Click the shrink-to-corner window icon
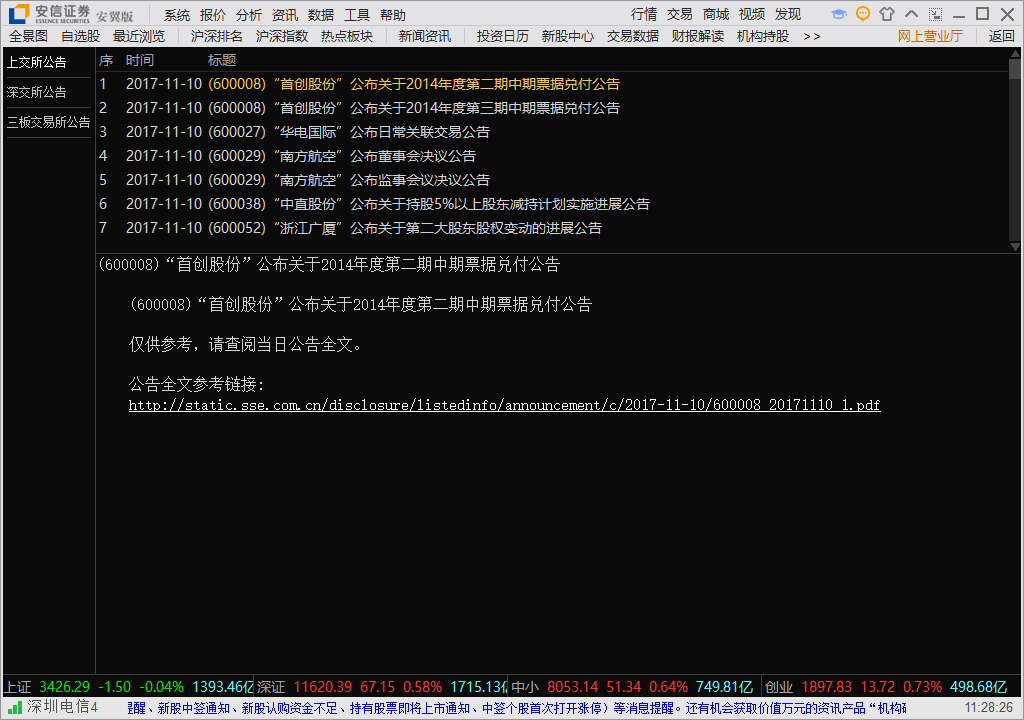The height and width of the screenshot is (720, 1024). [936, 14]
